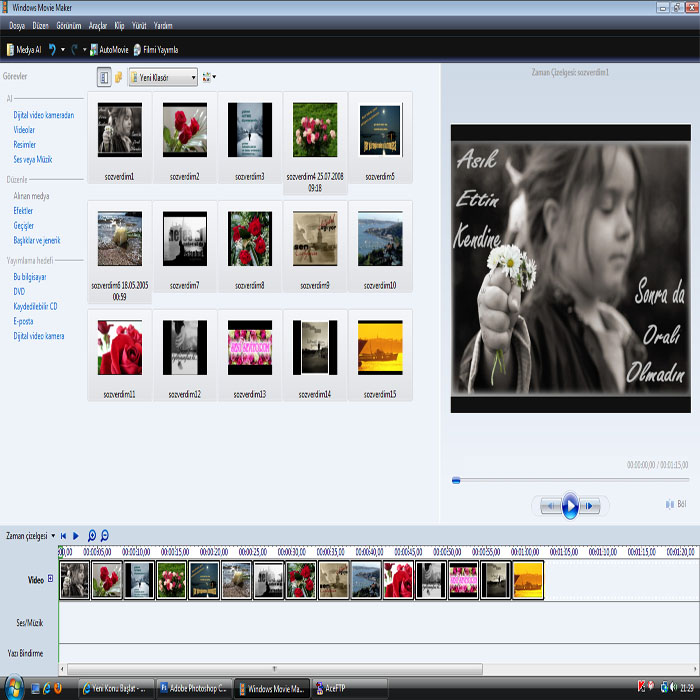
Task: Click the preview seek bar slider
Action: 456,480
